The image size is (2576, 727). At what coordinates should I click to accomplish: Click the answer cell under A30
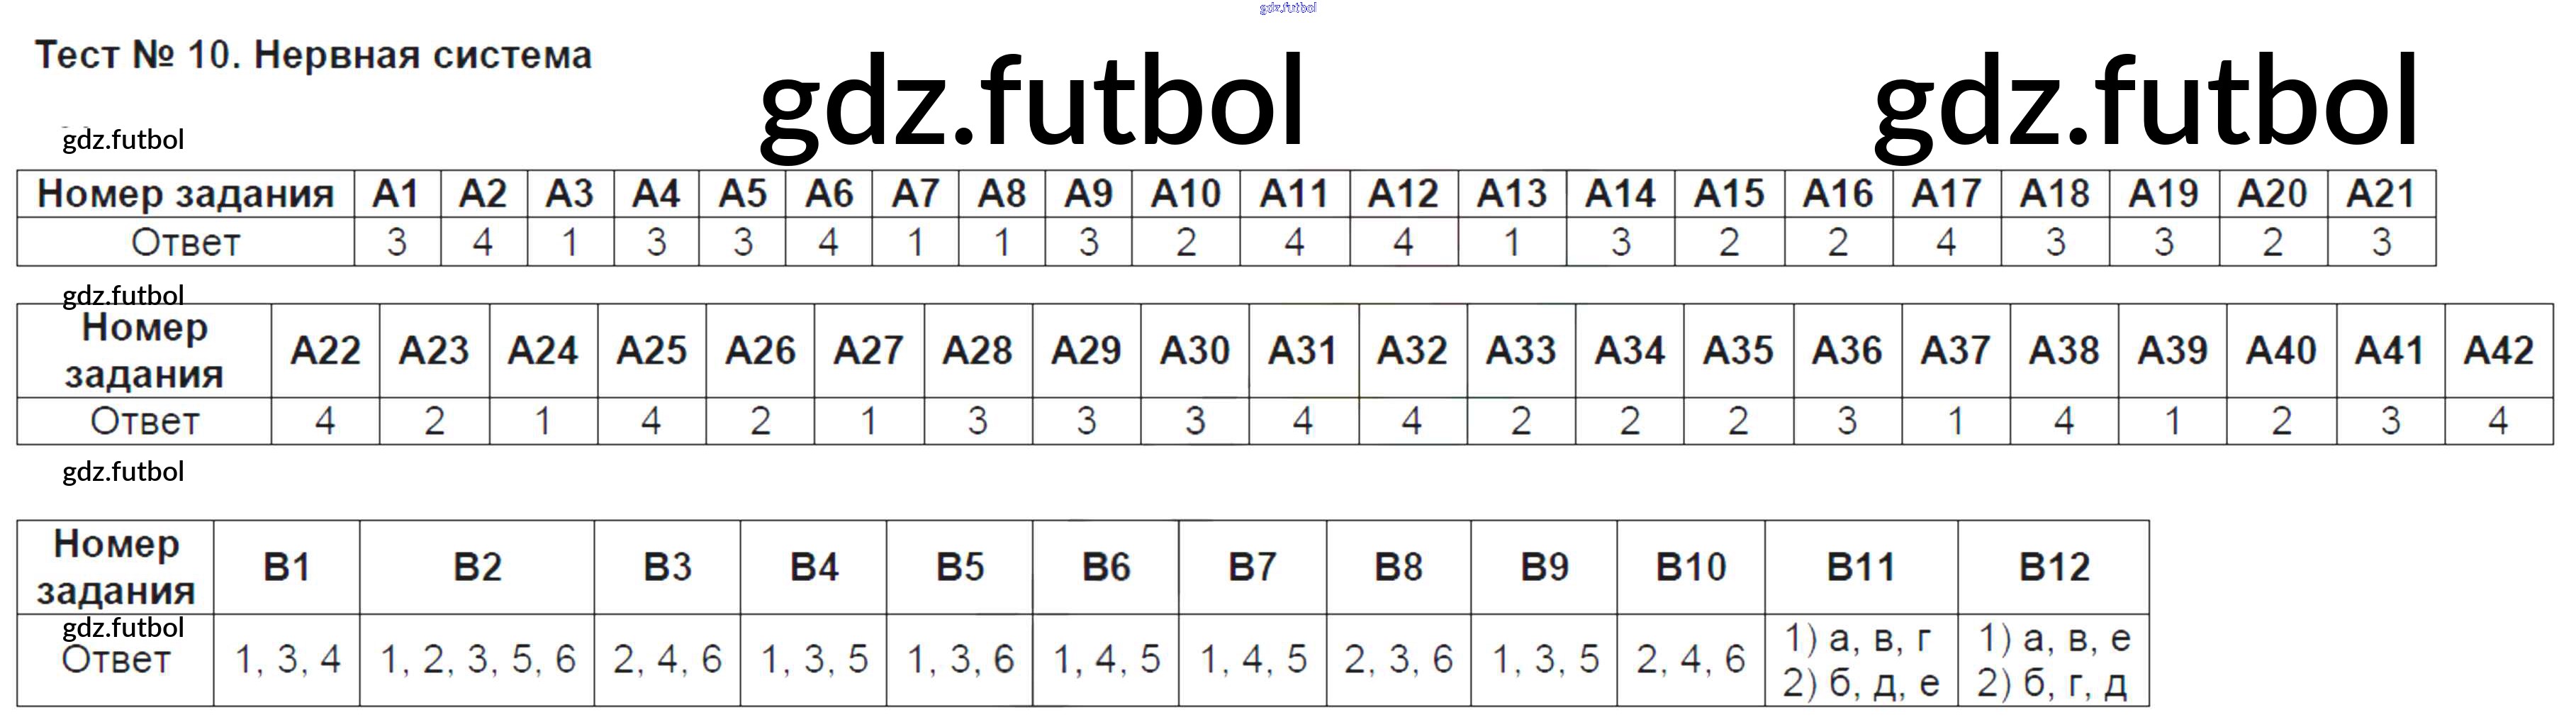pyautogui.click(x=1195, y=421)
